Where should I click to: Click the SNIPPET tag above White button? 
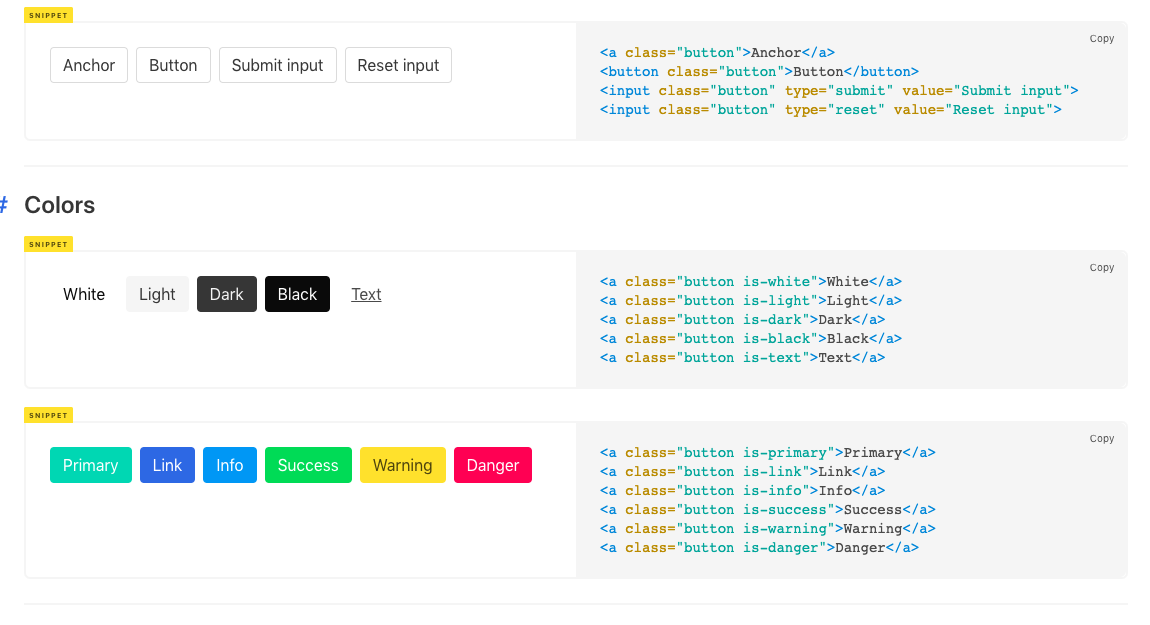48,244
